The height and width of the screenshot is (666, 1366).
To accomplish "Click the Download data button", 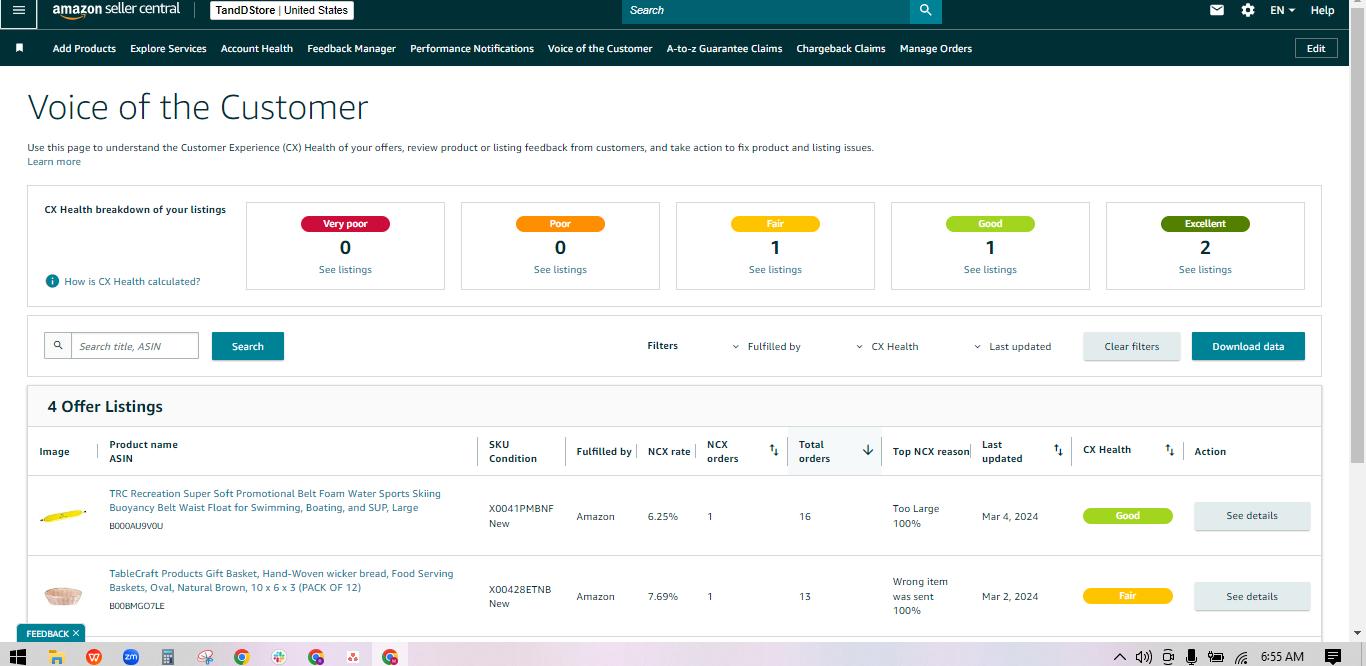I will tap(1248, 346).
